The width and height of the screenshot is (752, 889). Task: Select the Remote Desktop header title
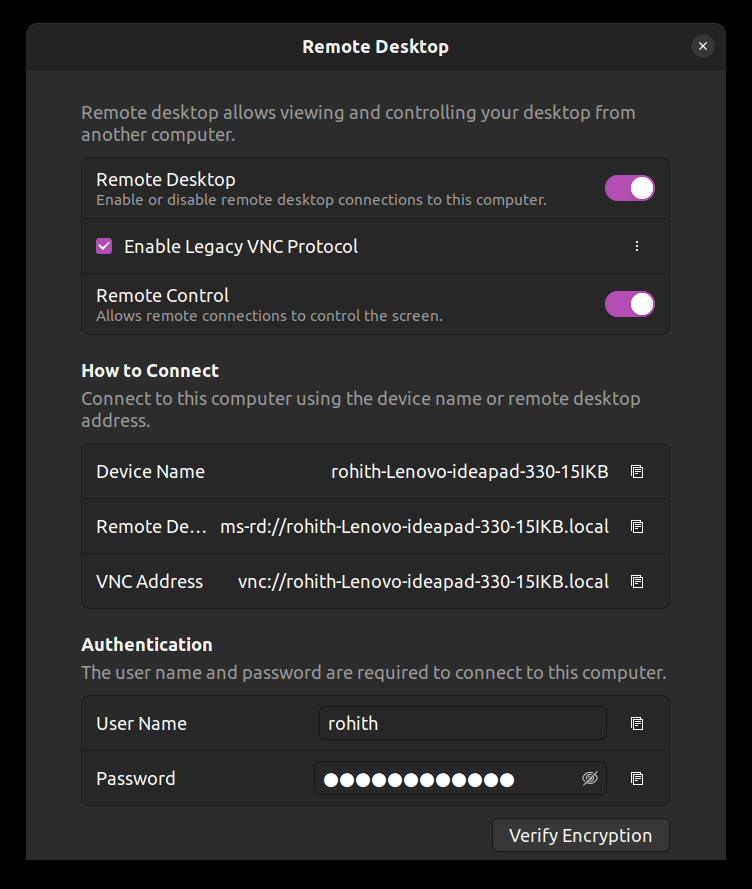(375, 46)
